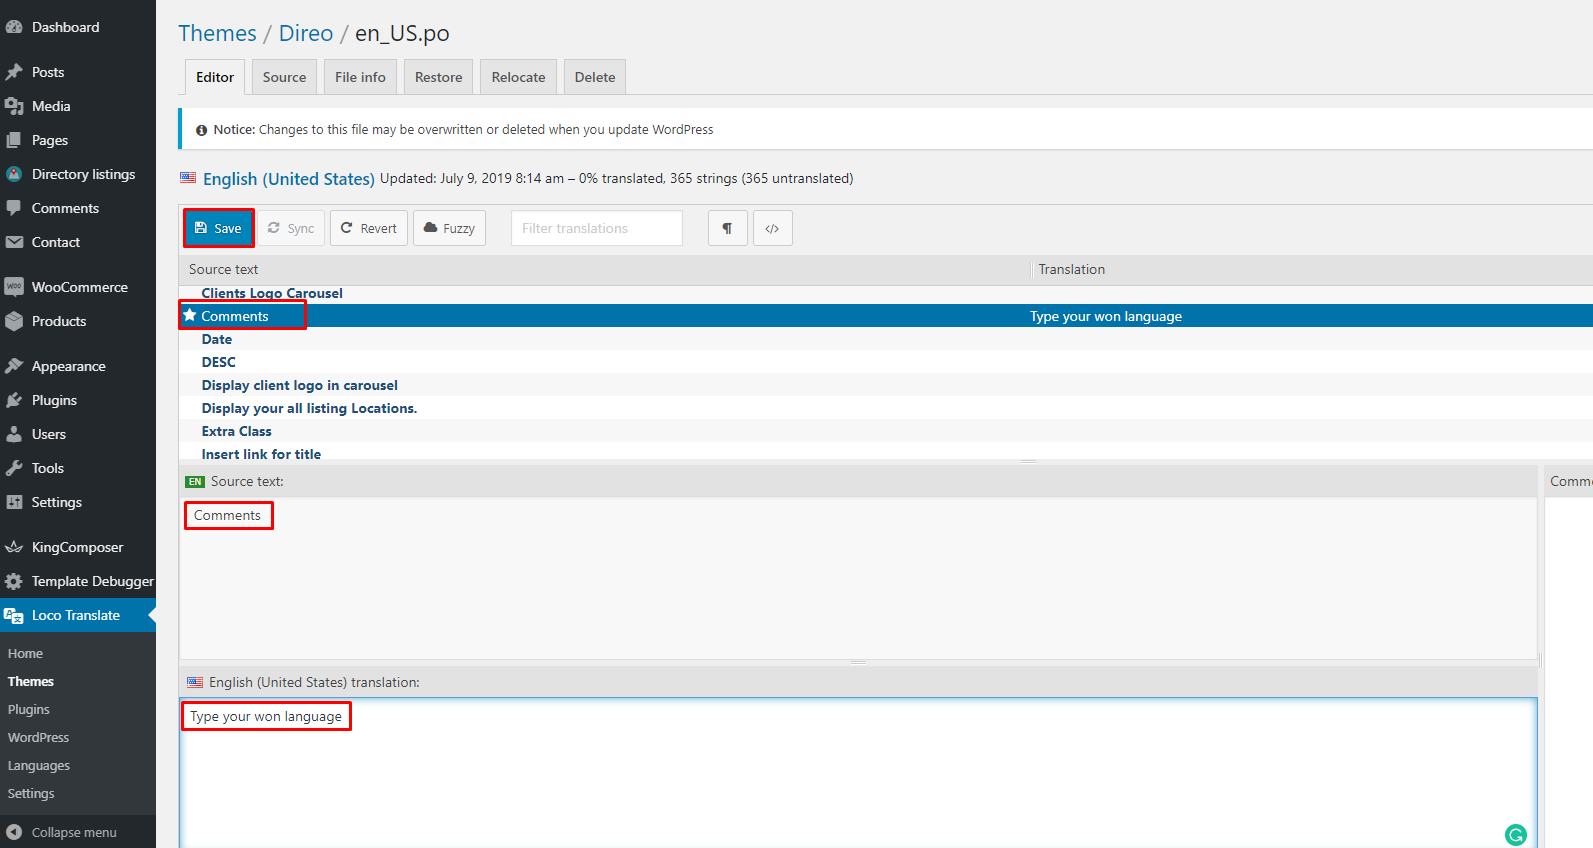Viewport: 1593px width, 848px height.
Task: Click the Grammarly icon in translation box
Action: [1516, 835]
